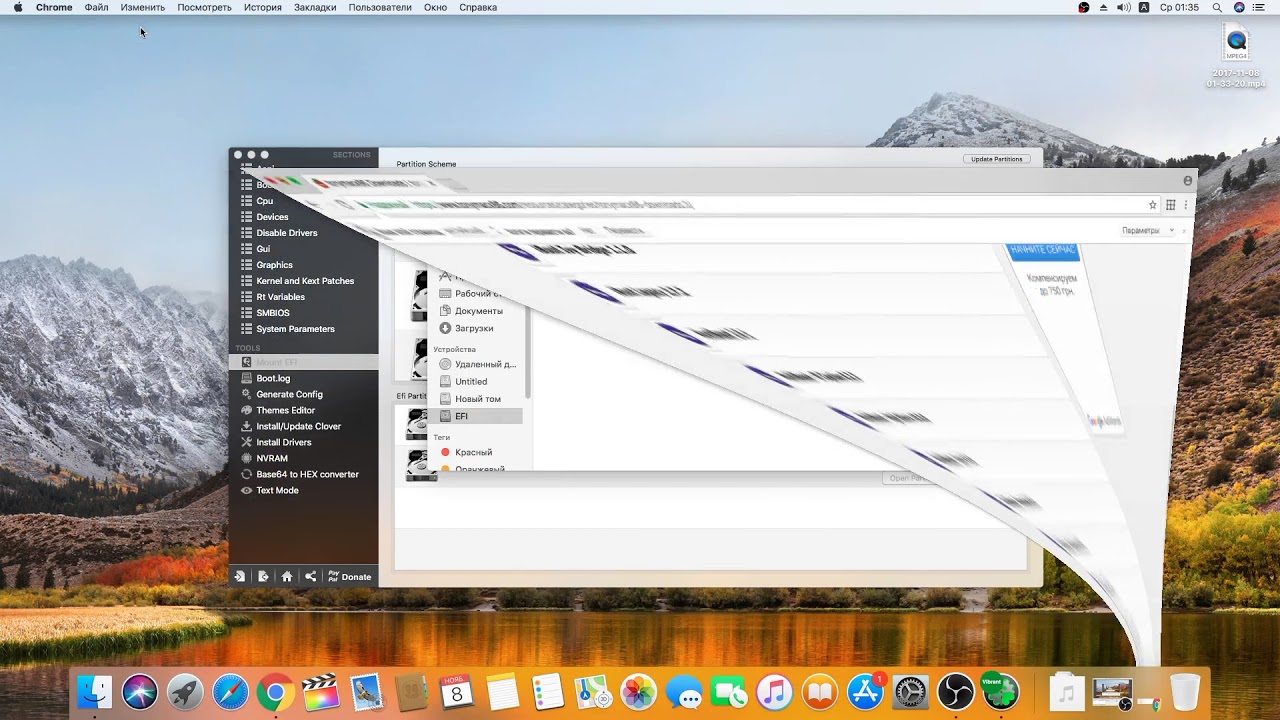Click the volume icon in the menu bar
Viewport: 1280px width, 720px height.
[1123, 7]
